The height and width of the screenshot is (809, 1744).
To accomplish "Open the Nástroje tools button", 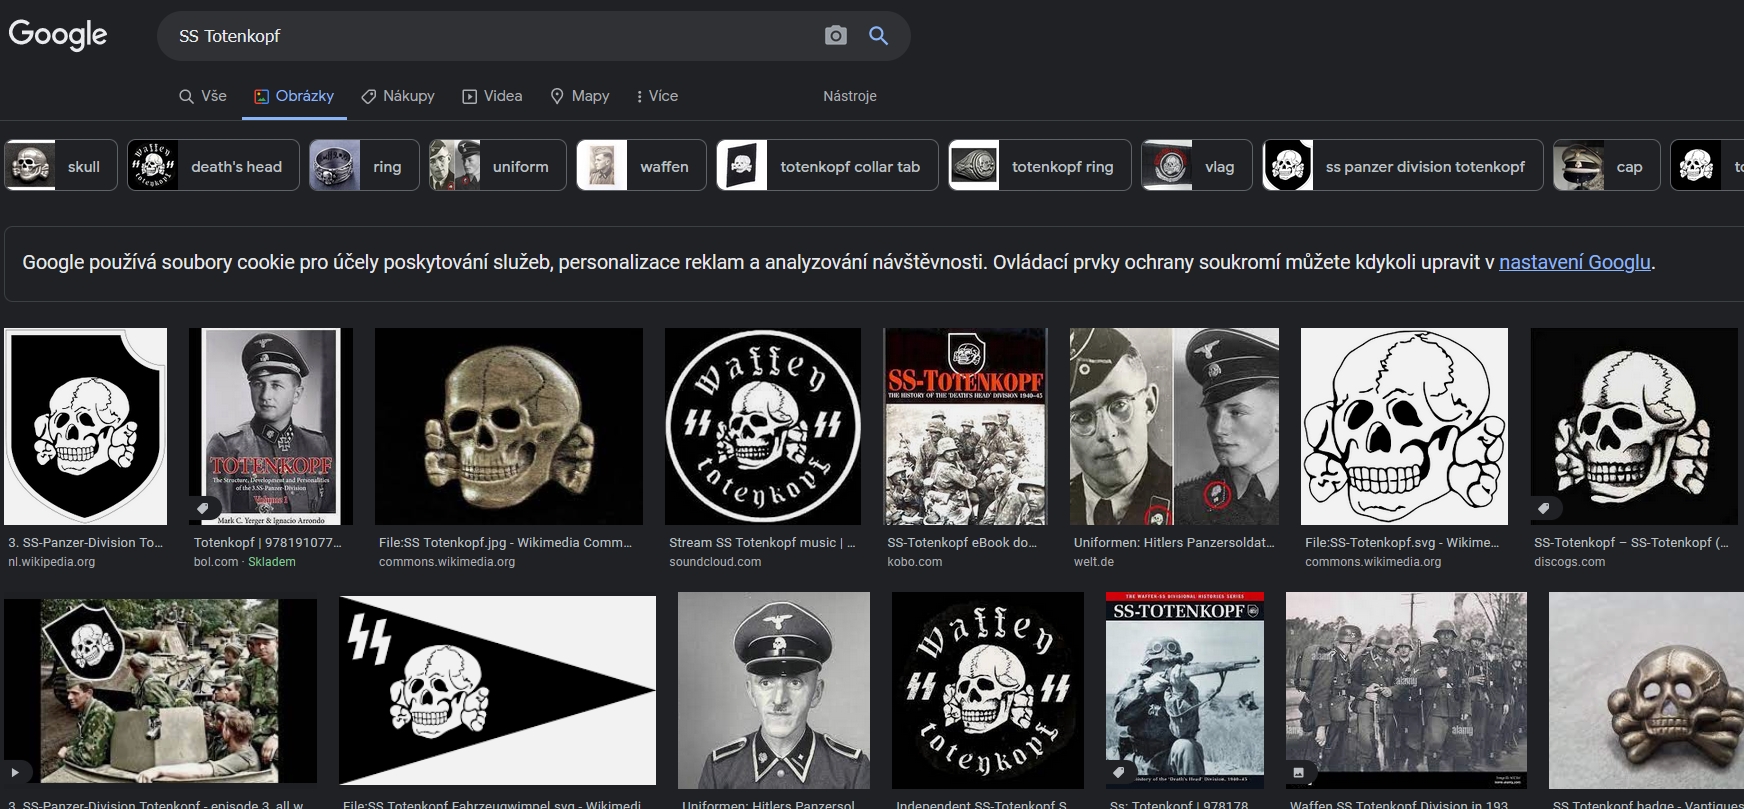I will [x=850, y=96].
